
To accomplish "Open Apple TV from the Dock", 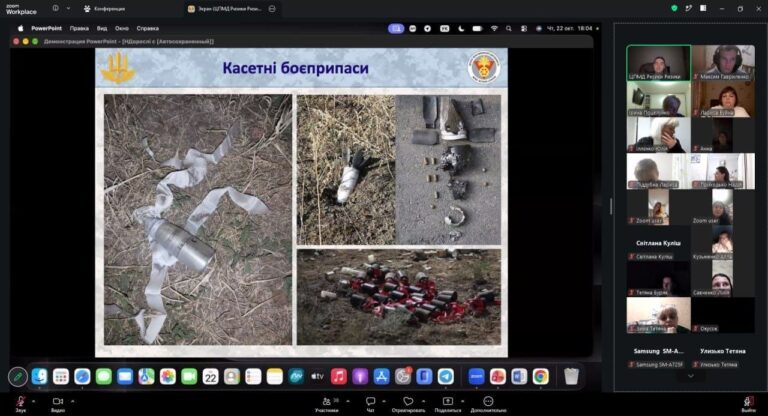I will pos(317,376).
